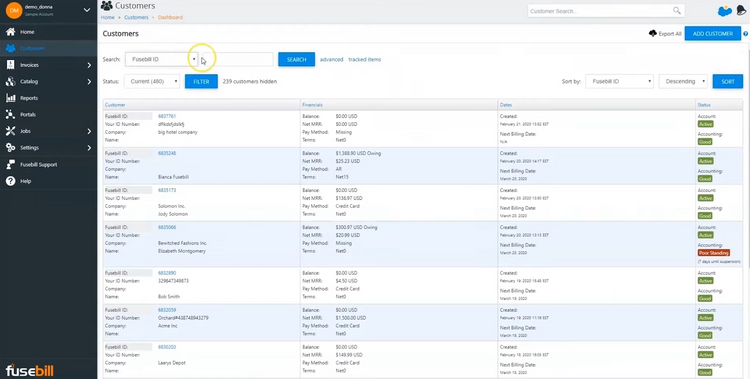Image resolution: width=750 pixels, height=379 pixels.
Task: Click the Customers people icon in sidebar
Action: (11, 48)
